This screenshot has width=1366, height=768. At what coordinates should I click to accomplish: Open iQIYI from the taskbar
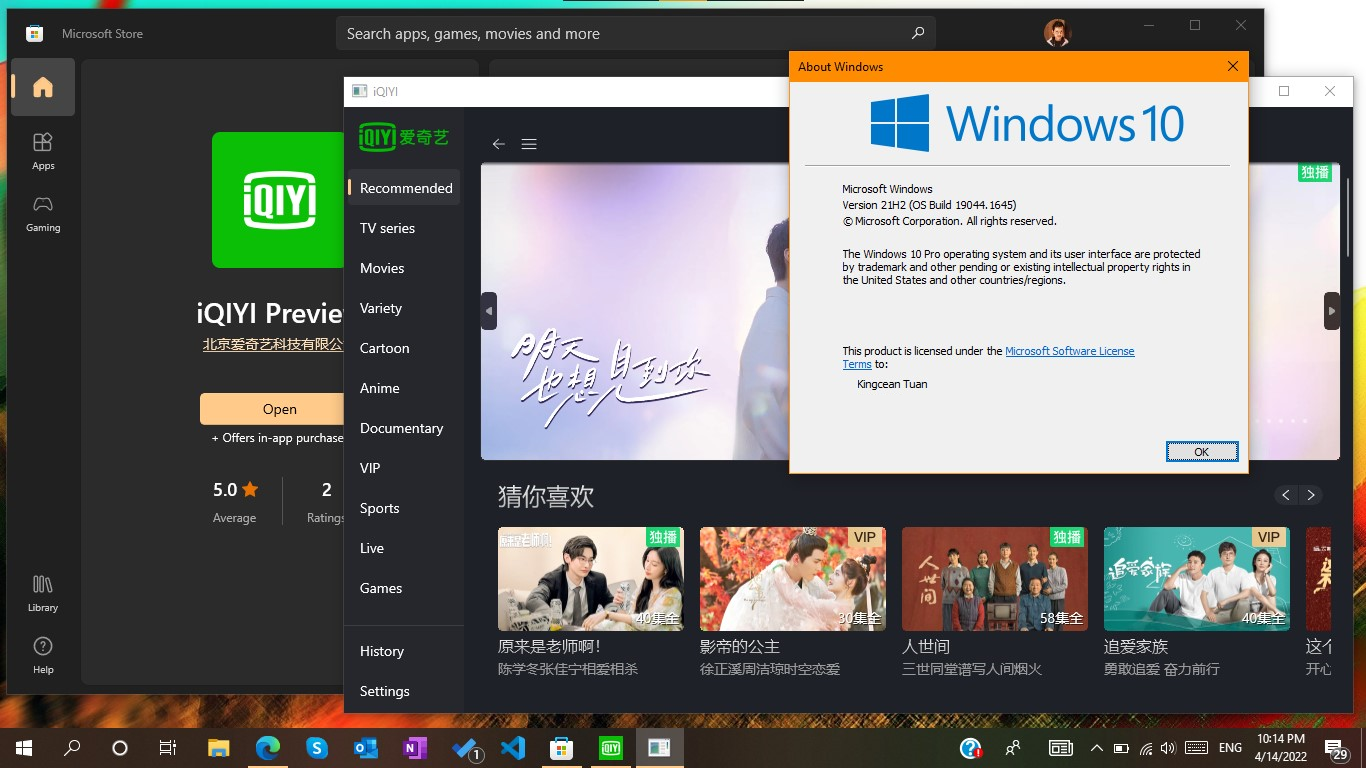coord(610,747)
